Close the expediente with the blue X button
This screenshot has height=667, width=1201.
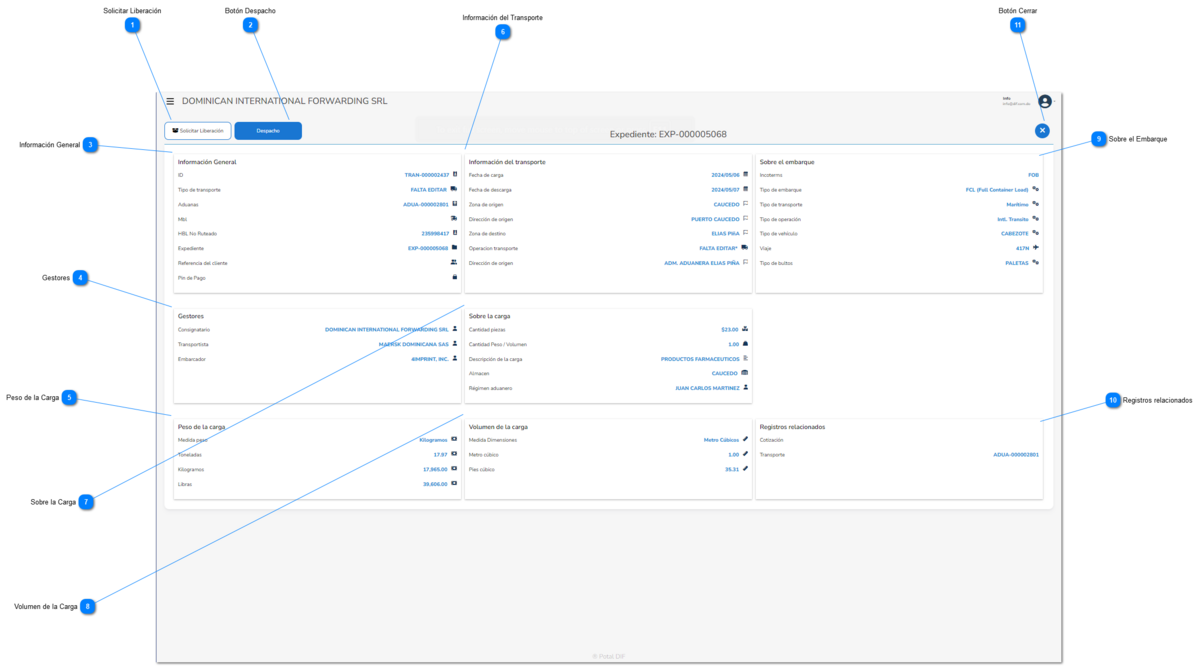pyautogui.click(x=1043, y=131)
